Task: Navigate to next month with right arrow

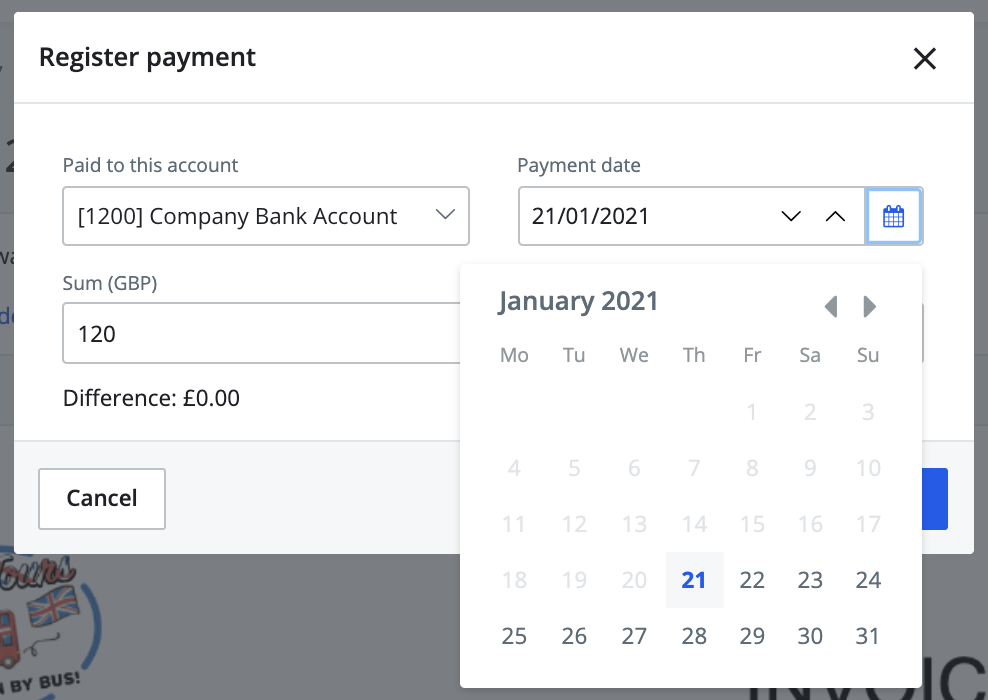Action: pyautogui.click(x=869, y=307)
